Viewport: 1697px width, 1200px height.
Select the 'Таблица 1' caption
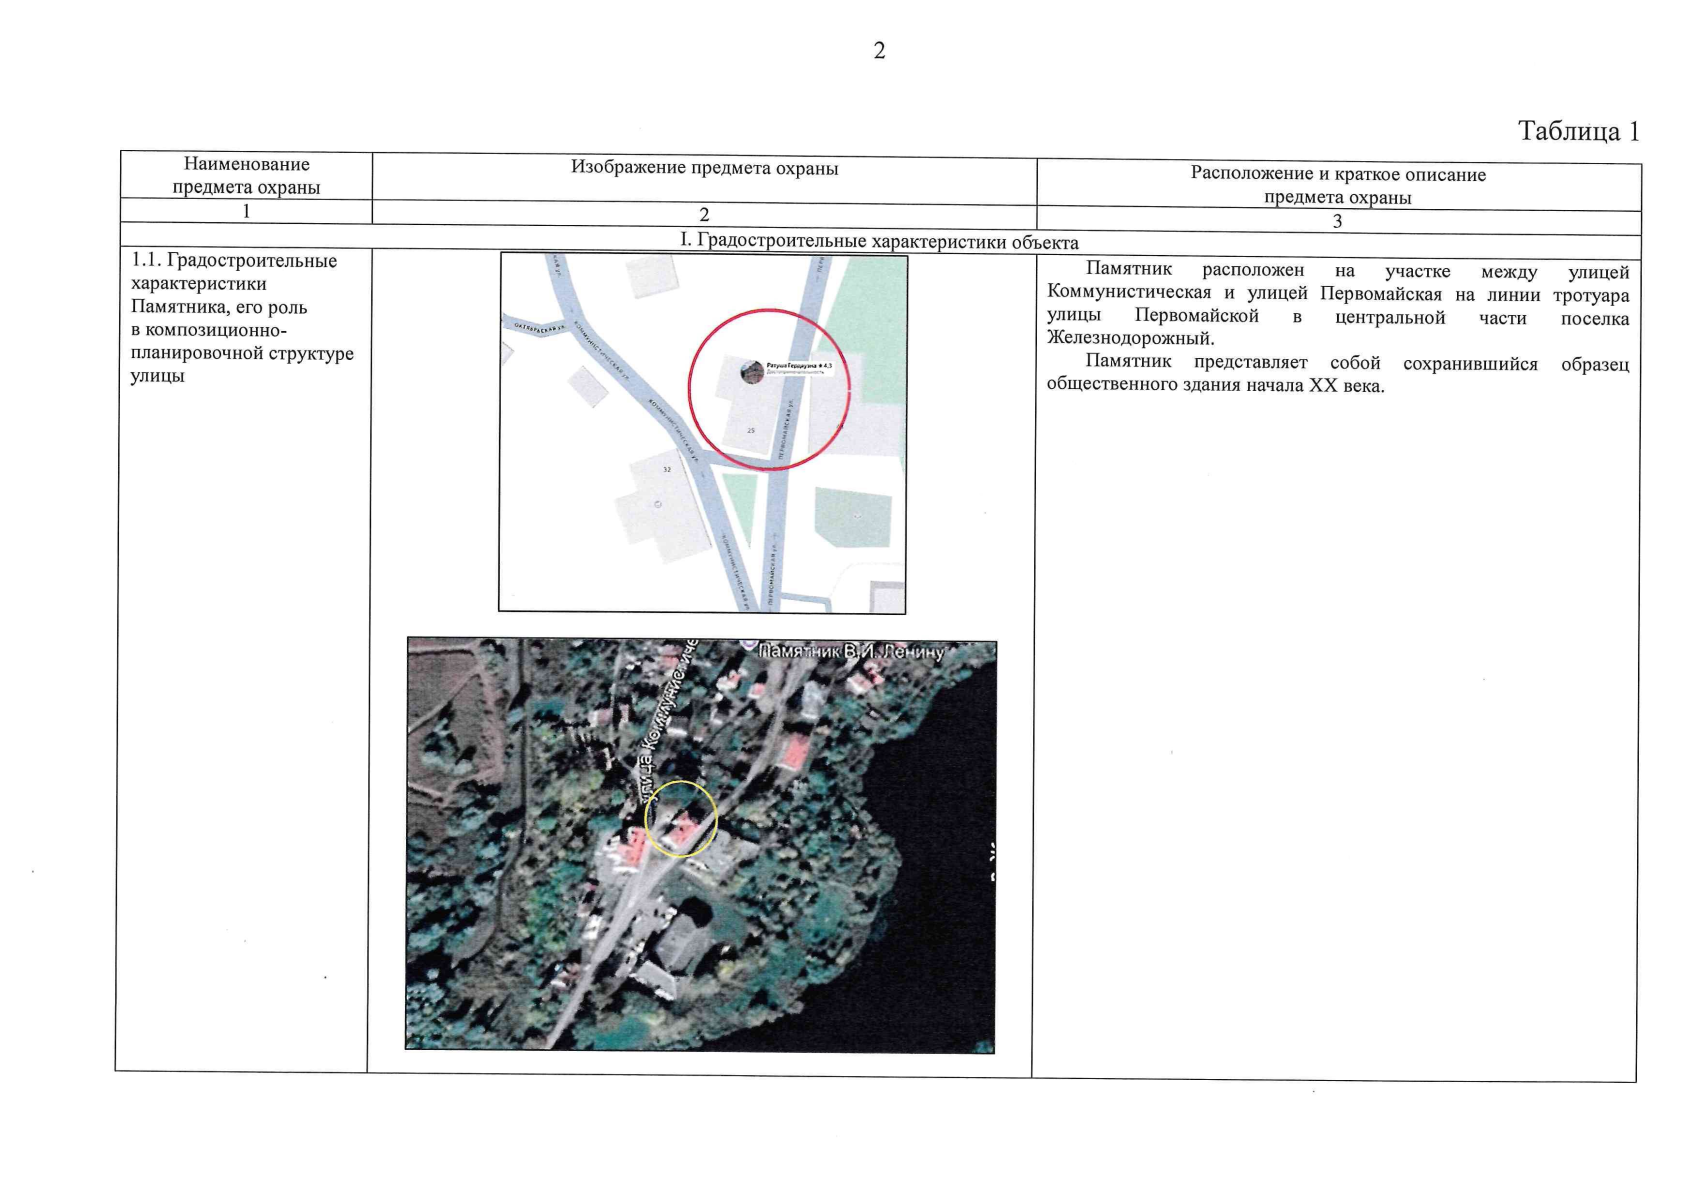click(x=1579, y=131)
